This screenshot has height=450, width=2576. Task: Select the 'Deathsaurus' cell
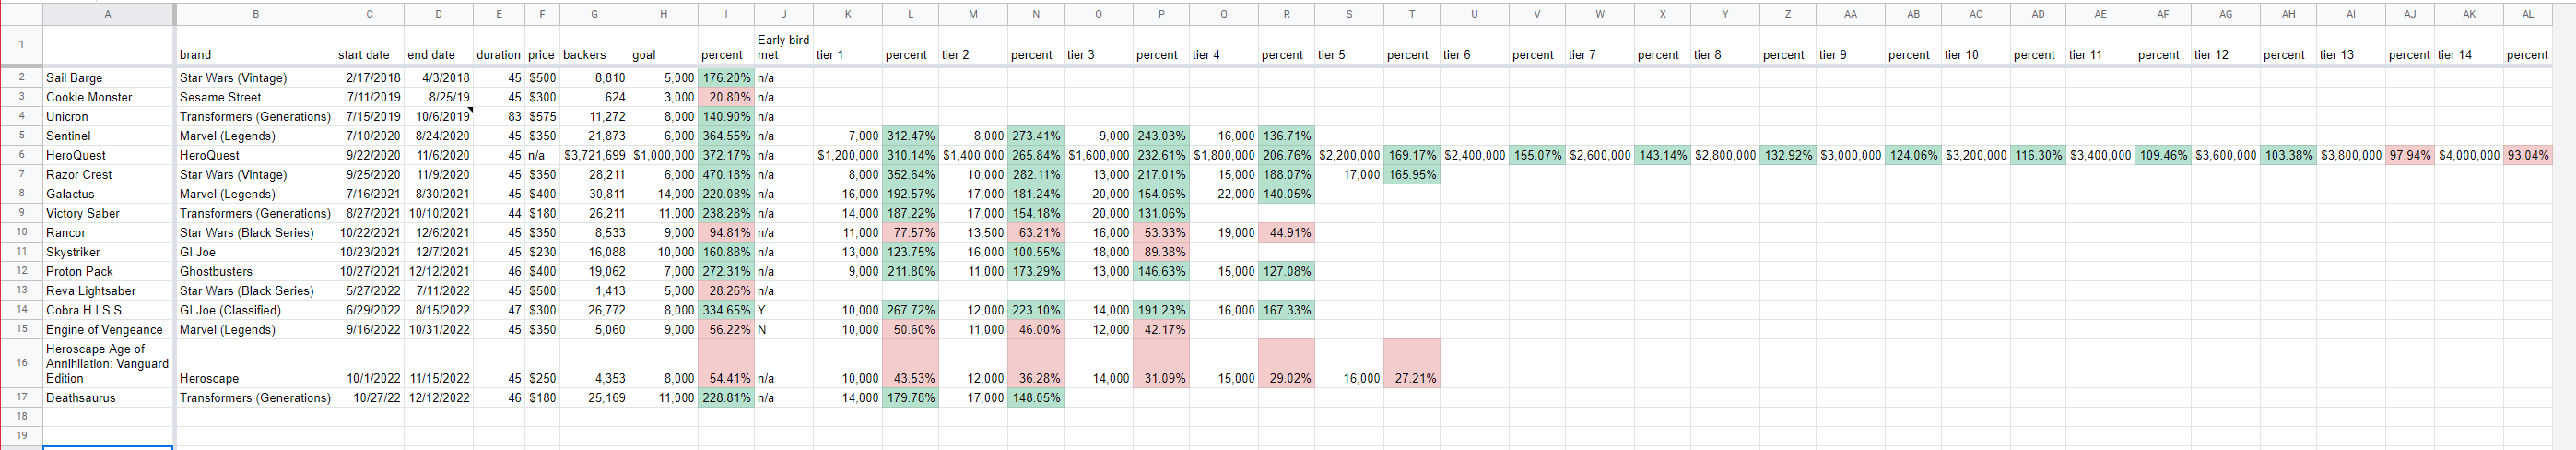click(108, 398)
